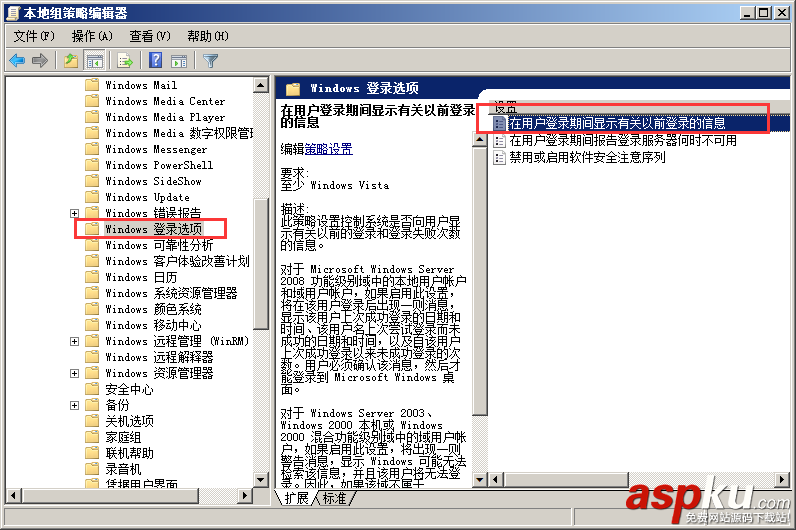The image size is (796, 530).
Task: Switch to the 标准 tab
Action: pyautogui.click(x=334, y=498)
